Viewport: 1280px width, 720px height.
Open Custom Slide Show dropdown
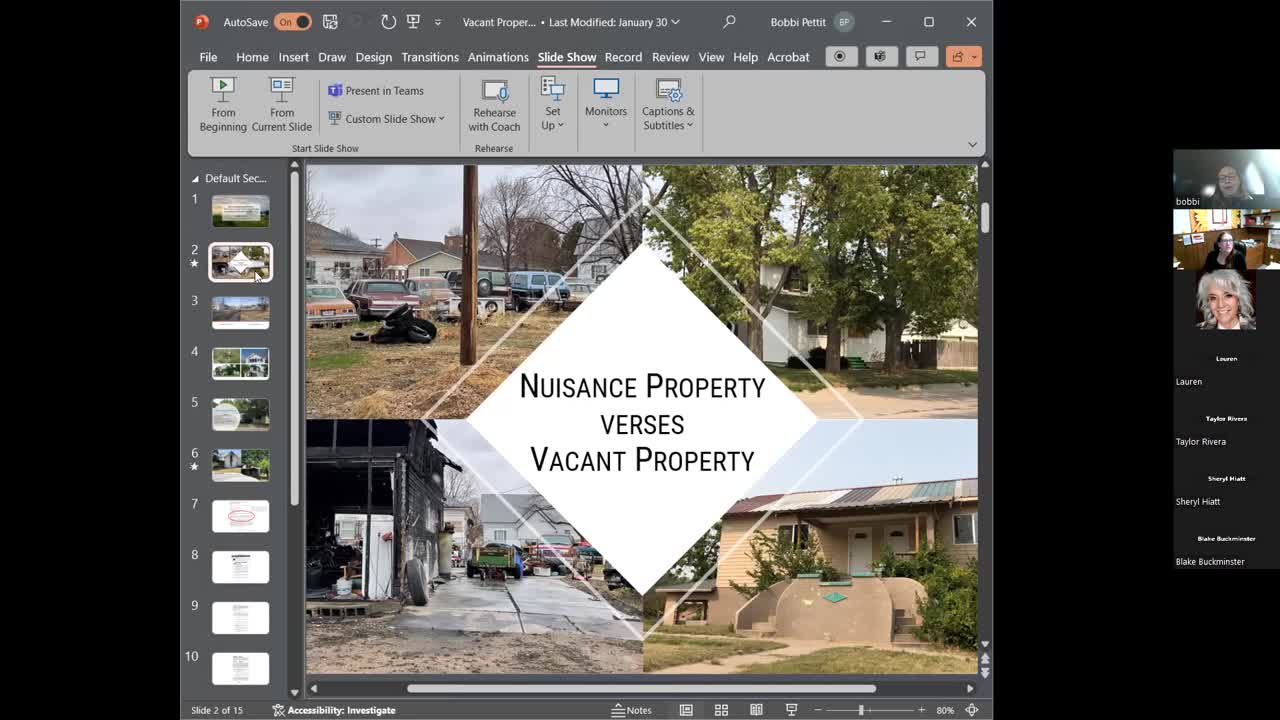pos(386,119)
